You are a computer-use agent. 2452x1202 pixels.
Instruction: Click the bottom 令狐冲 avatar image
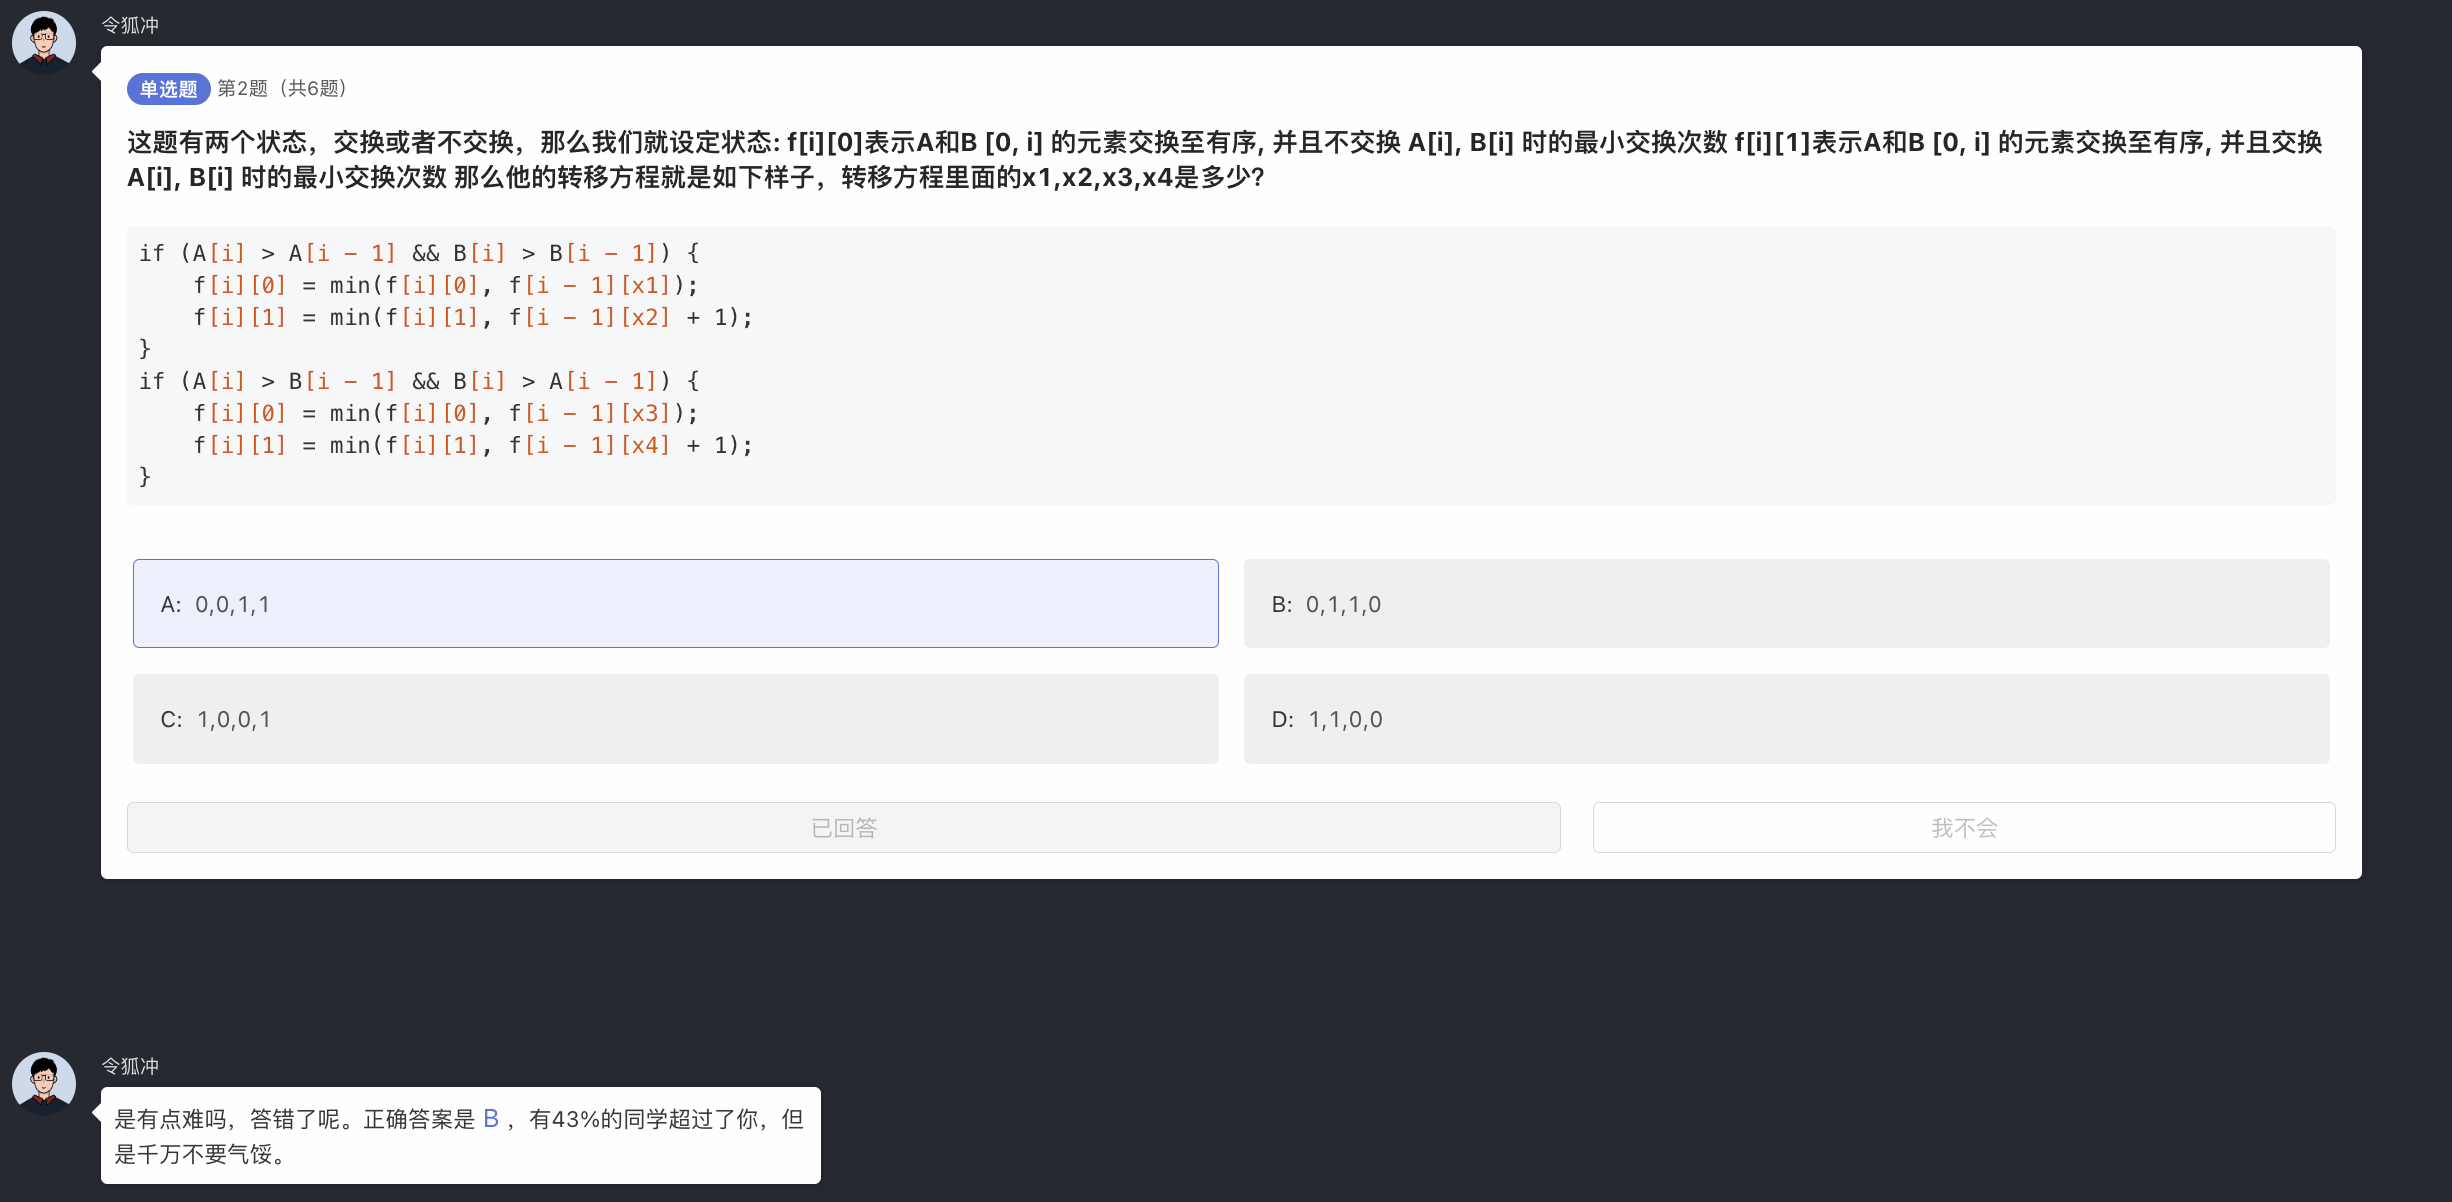[x=44, y=1083]
